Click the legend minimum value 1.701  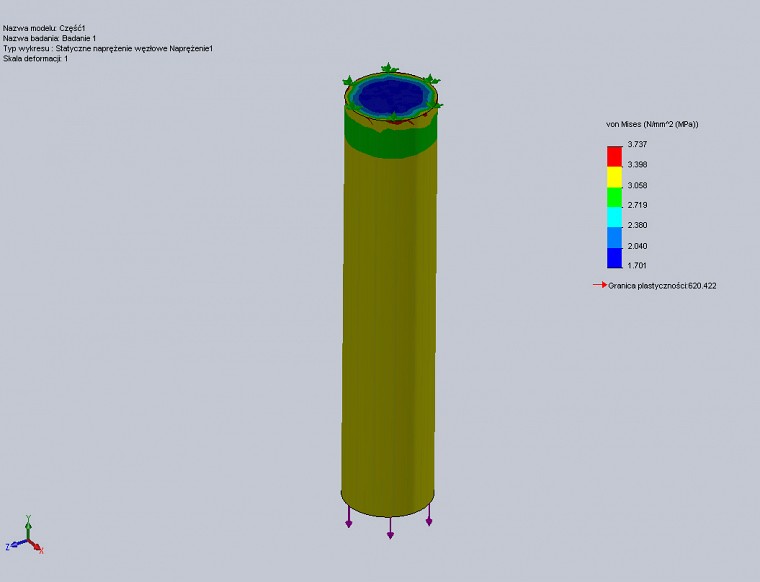point(637,265)
